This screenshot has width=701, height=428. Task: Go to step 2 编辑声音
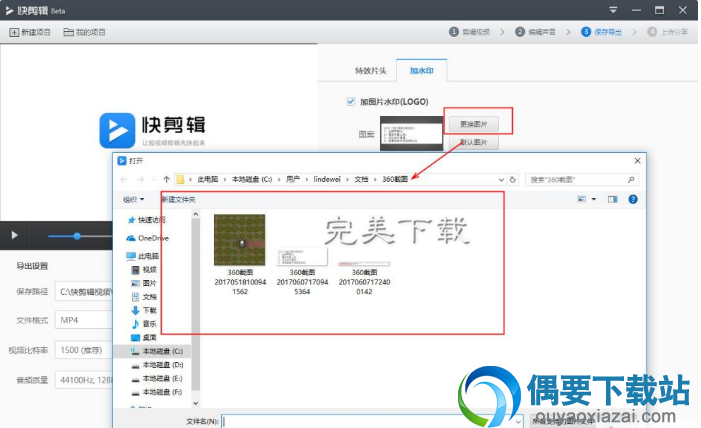click(x=535, y=32)
